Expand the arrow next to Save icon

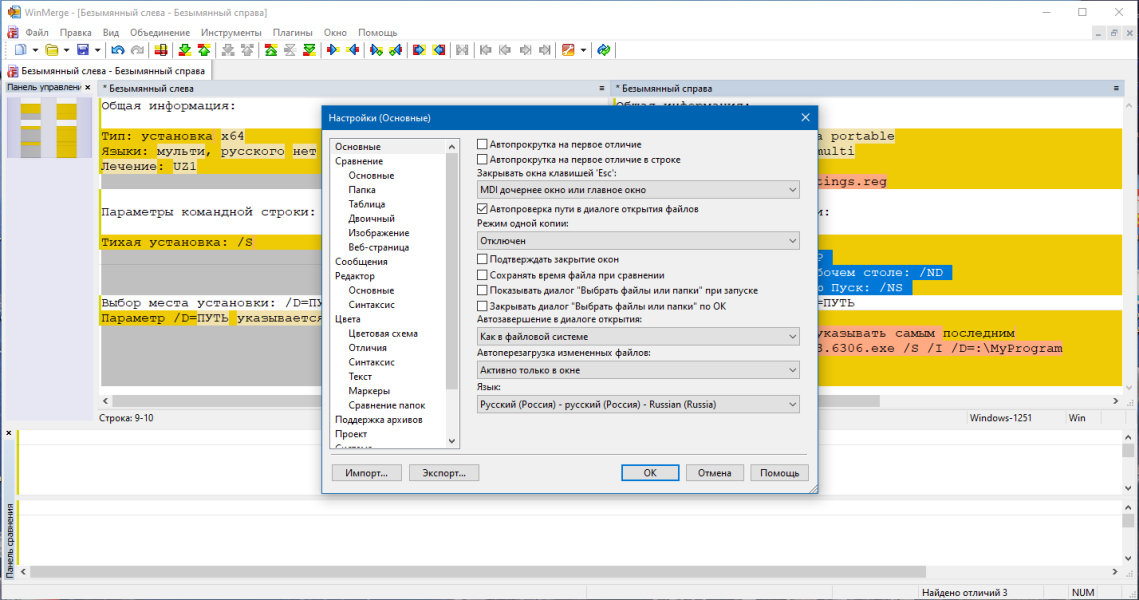(97, 50)
